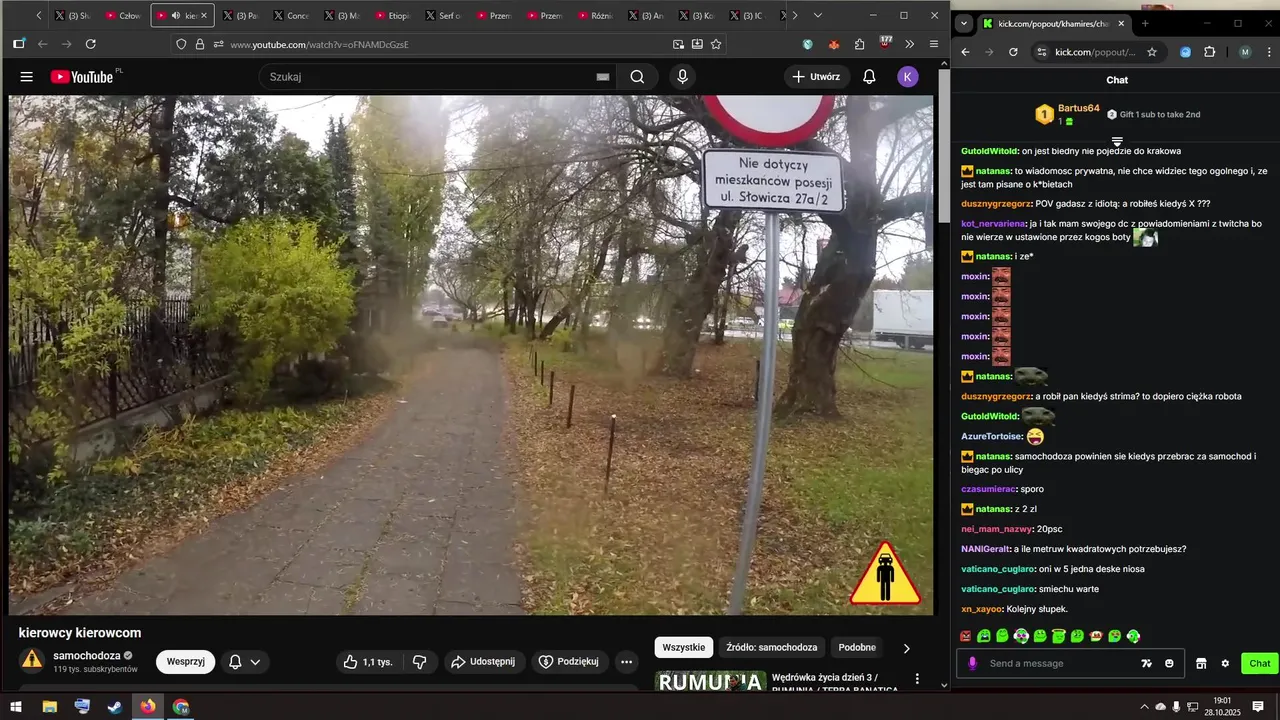Open File Explorer from taskbar
The height and width of the screenshot is (720, 1280).
pos(49,707)
